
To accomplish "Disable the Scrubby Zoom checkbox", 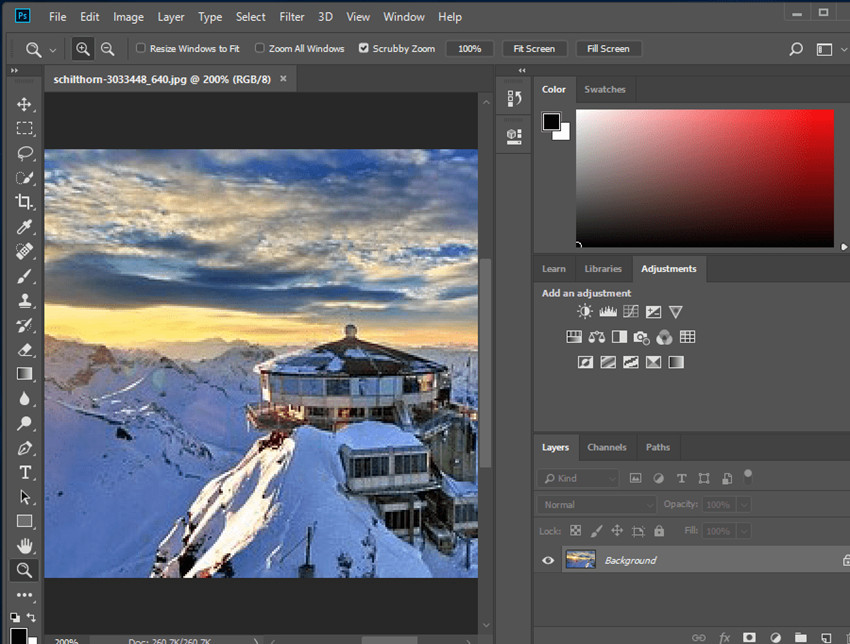I will pyautogui.click(x=363, y=48).
